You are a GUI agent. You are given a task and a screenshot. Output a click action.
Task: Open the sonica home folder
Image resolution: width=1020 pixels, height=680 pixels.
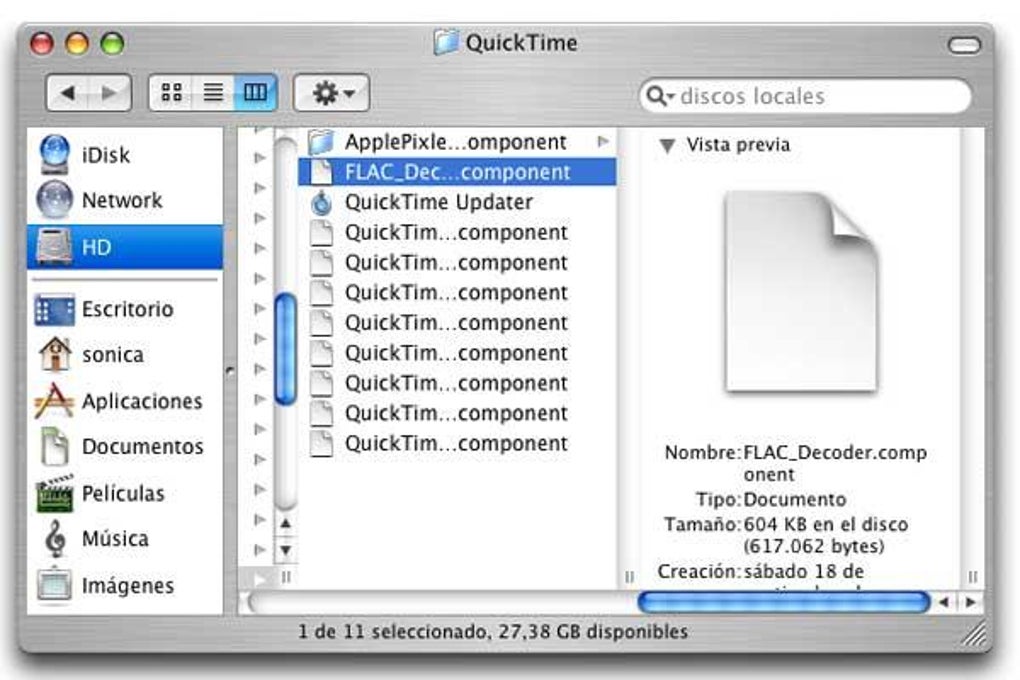(x=125, y=355)
